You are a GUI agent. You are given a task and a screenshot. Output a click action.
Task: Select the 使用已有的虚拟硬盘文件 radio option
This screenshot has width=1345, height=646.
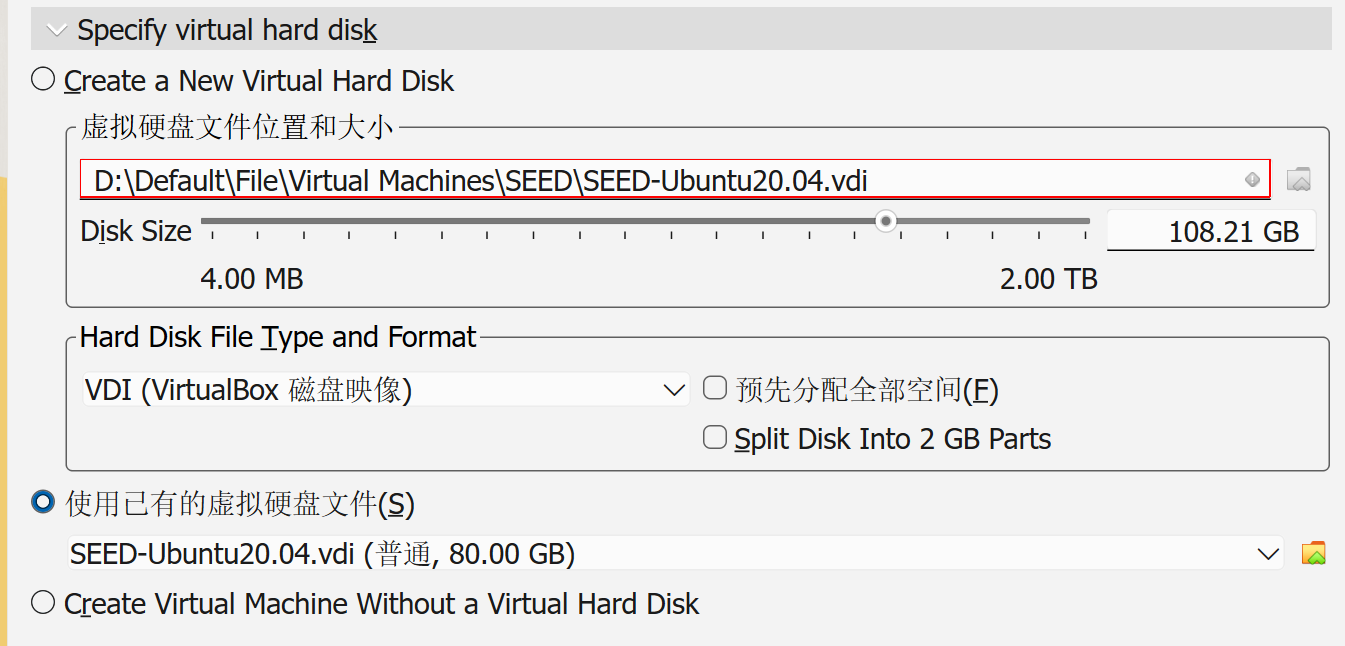pyautogui.click(x=43, y=503)
